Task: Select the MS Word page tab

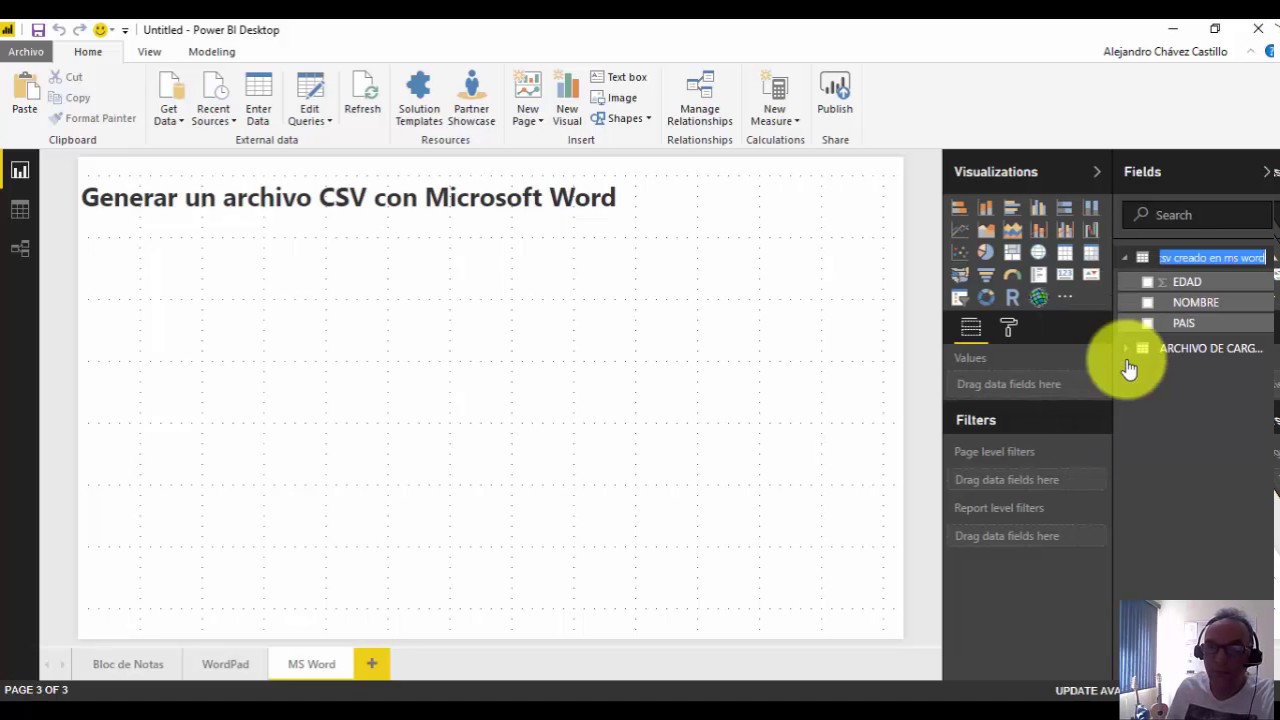Action: (311, 664)
